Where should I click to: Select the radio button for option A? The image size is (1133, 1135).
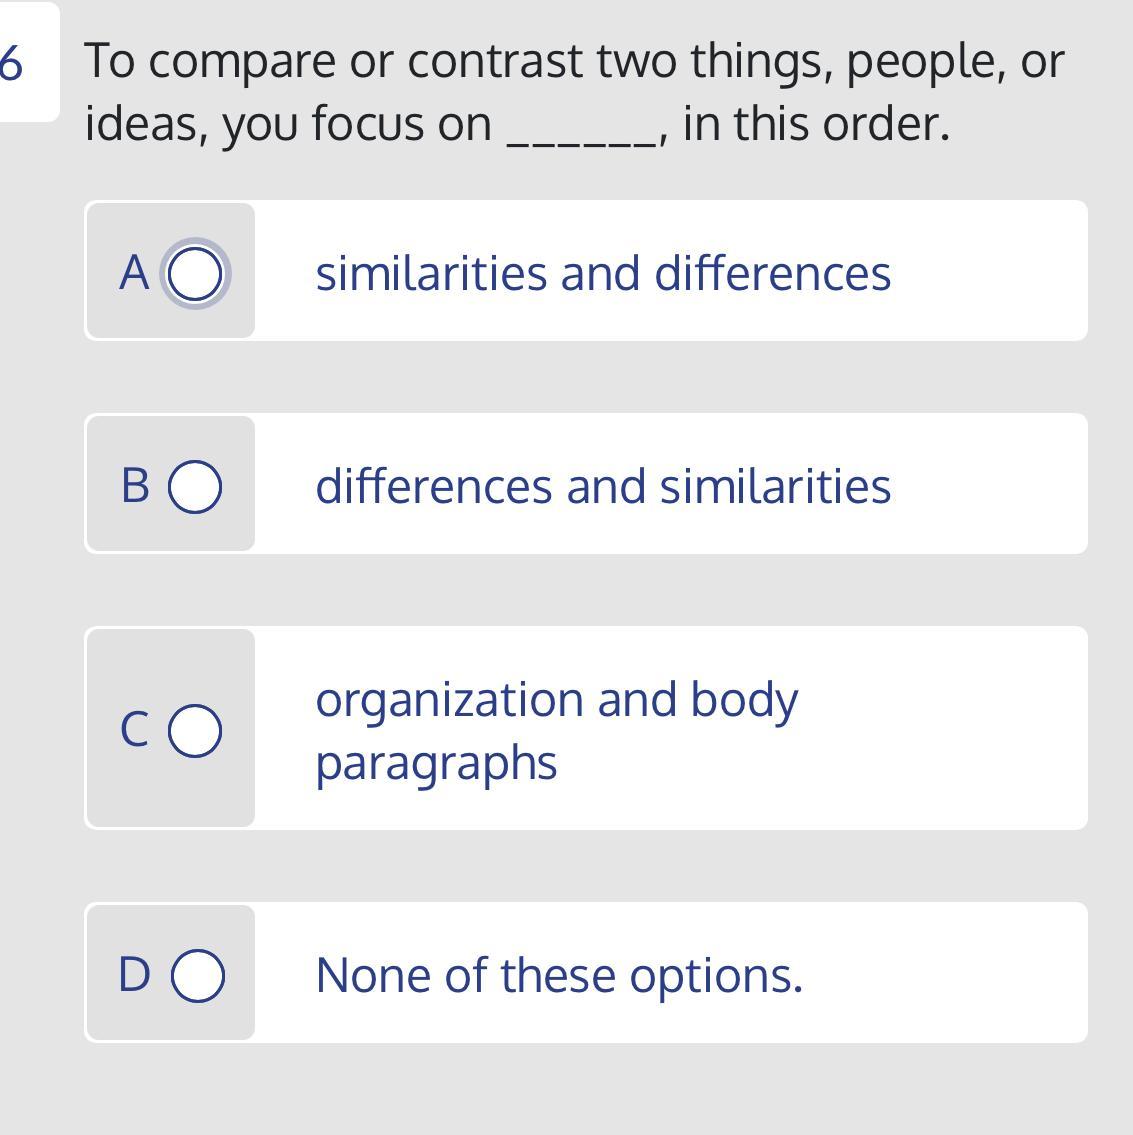pos(195,273)
